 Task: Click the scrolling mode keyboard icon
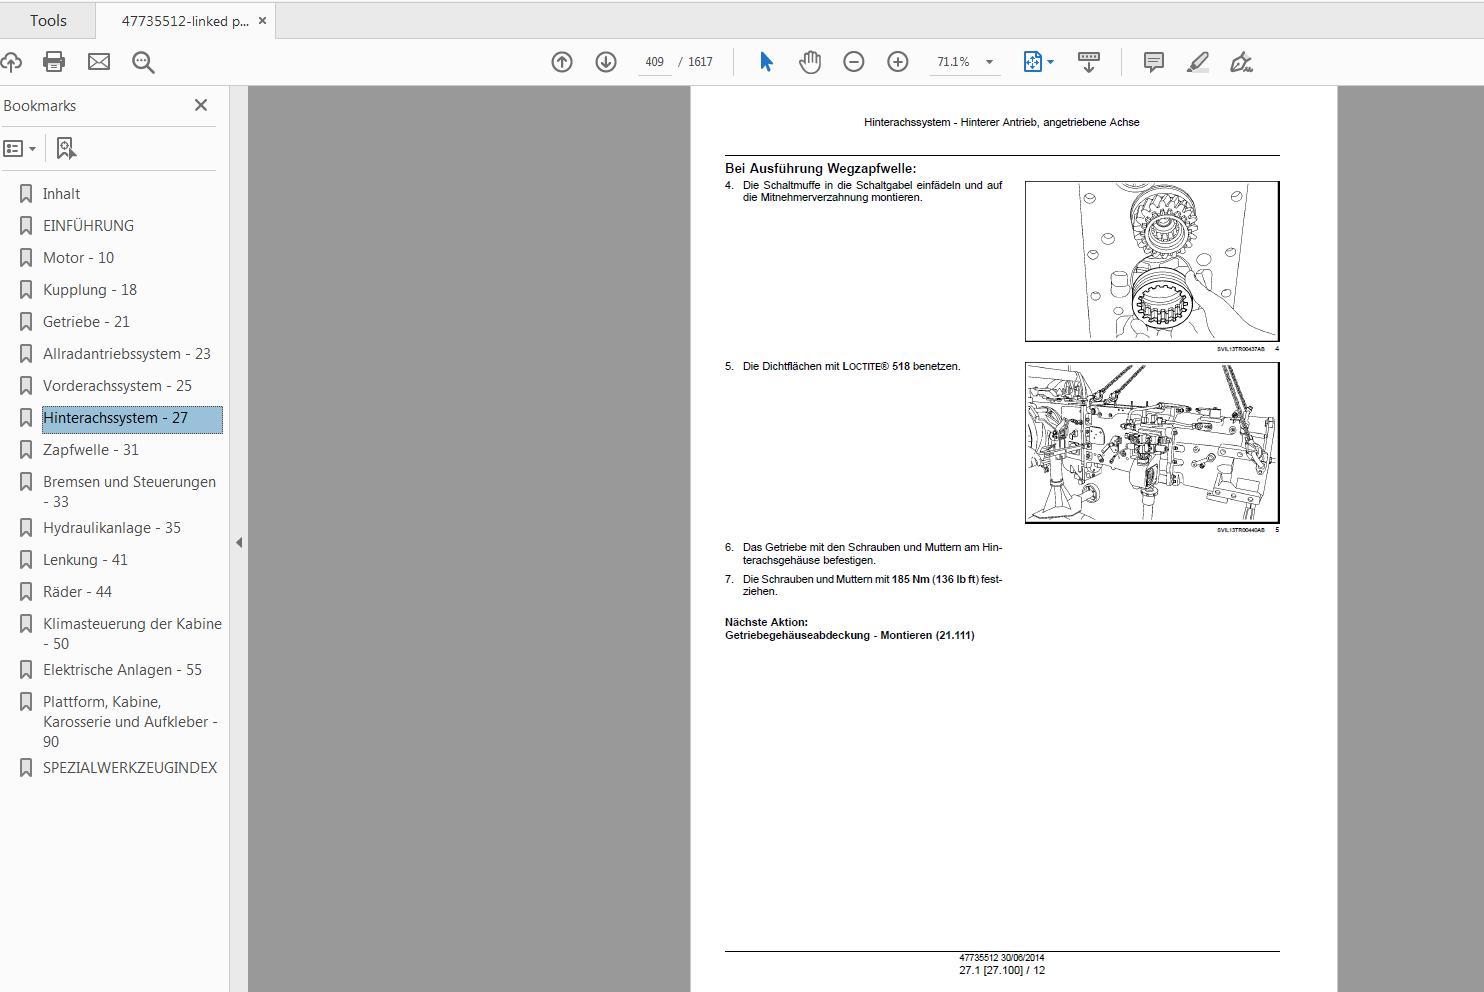point(1089,62)
